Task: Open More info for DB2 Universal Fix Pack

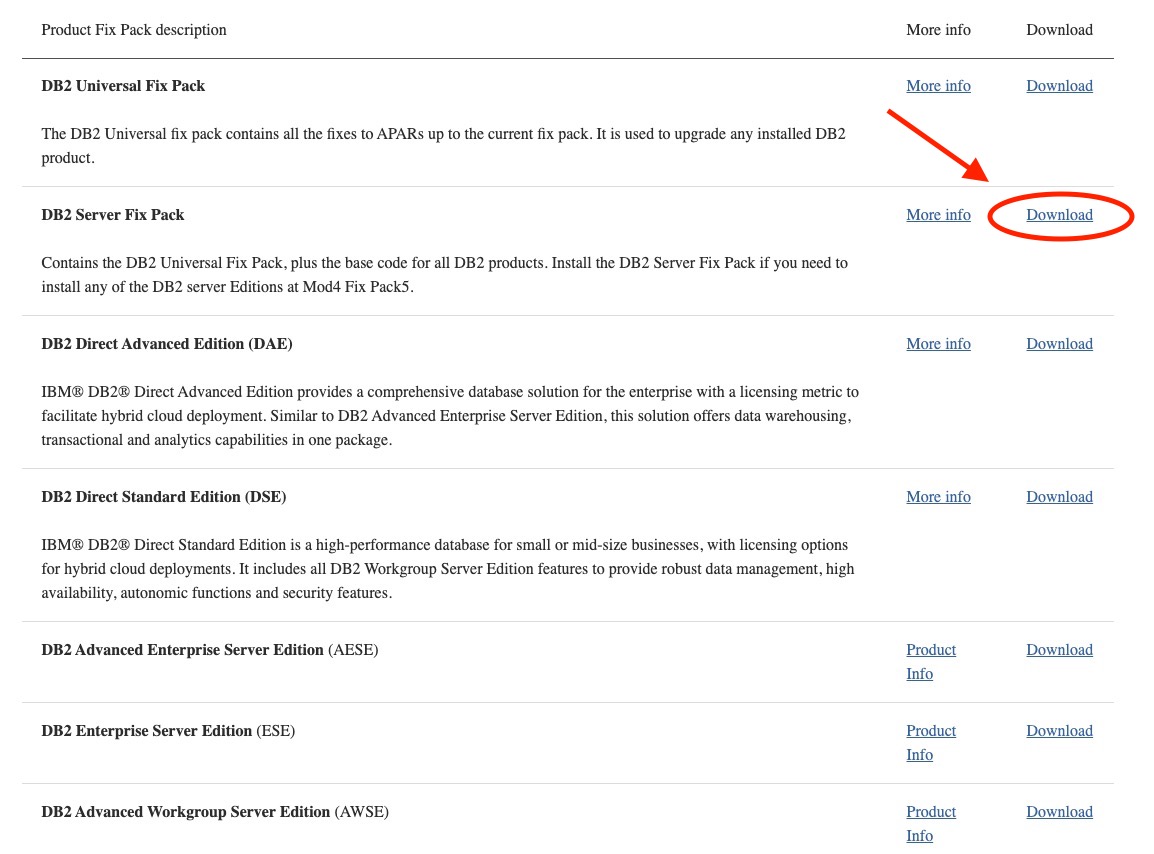Action: coord(938,86)
